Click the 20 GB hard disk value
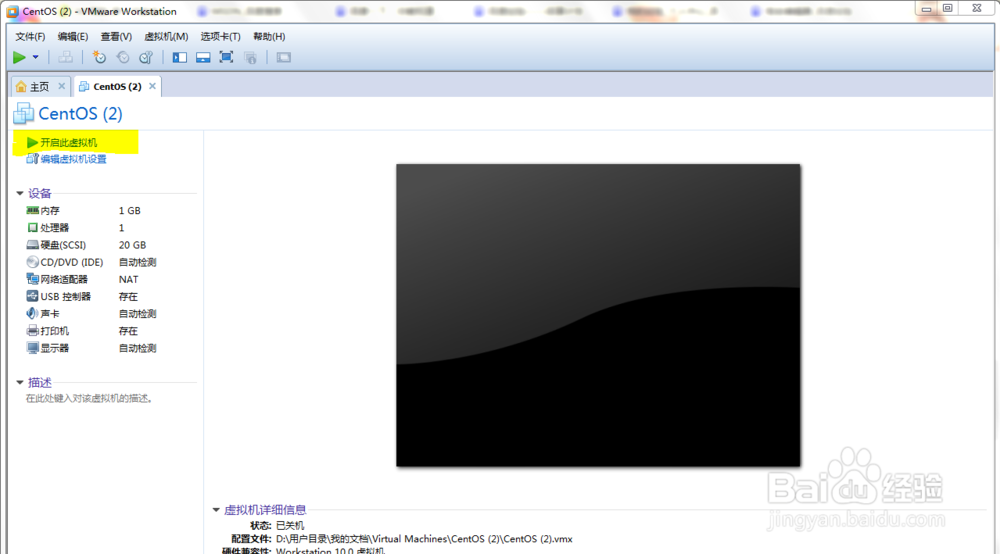This screenshot has width=1000, height=554. [132, 245]
